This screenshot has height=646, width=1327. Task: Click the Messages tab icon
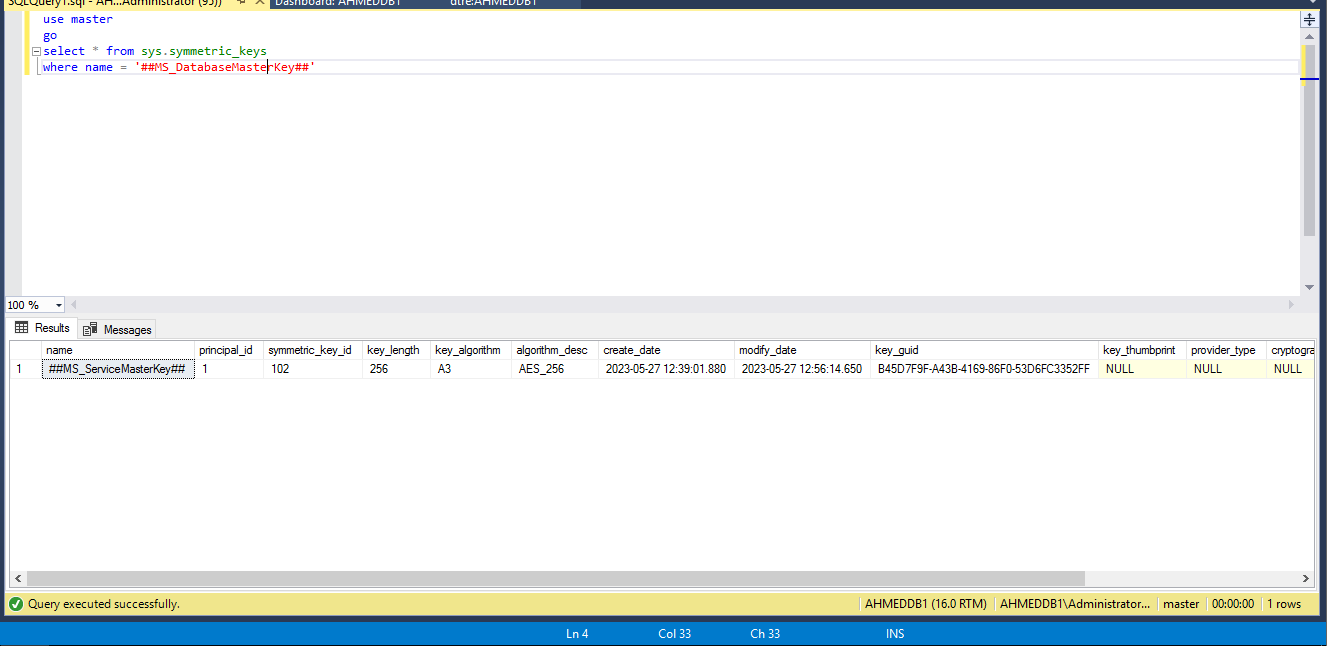[x=90, y=328]
